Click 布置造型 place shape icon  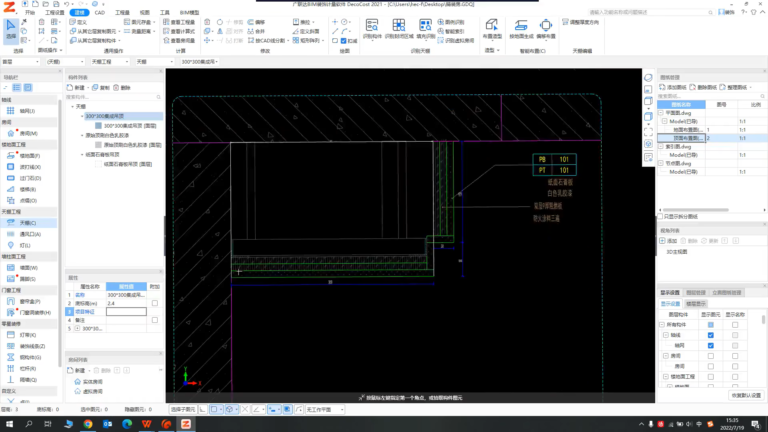(x=492, y=29)
